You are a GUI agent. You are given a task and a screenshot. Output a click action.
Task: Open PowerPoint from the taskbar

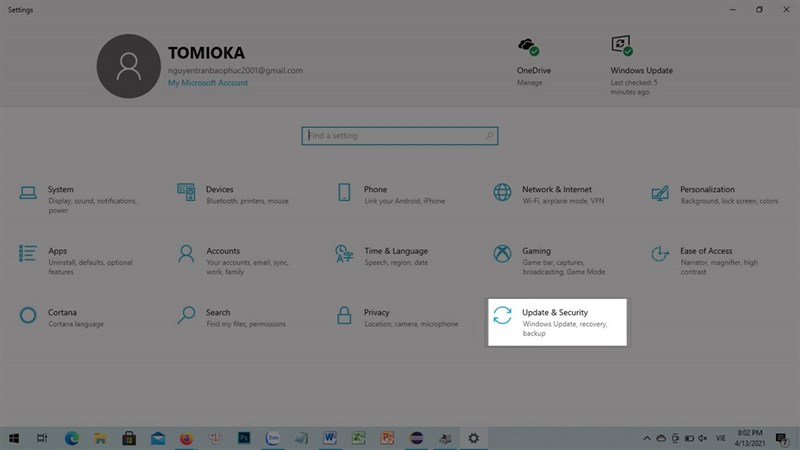[387, 438]
